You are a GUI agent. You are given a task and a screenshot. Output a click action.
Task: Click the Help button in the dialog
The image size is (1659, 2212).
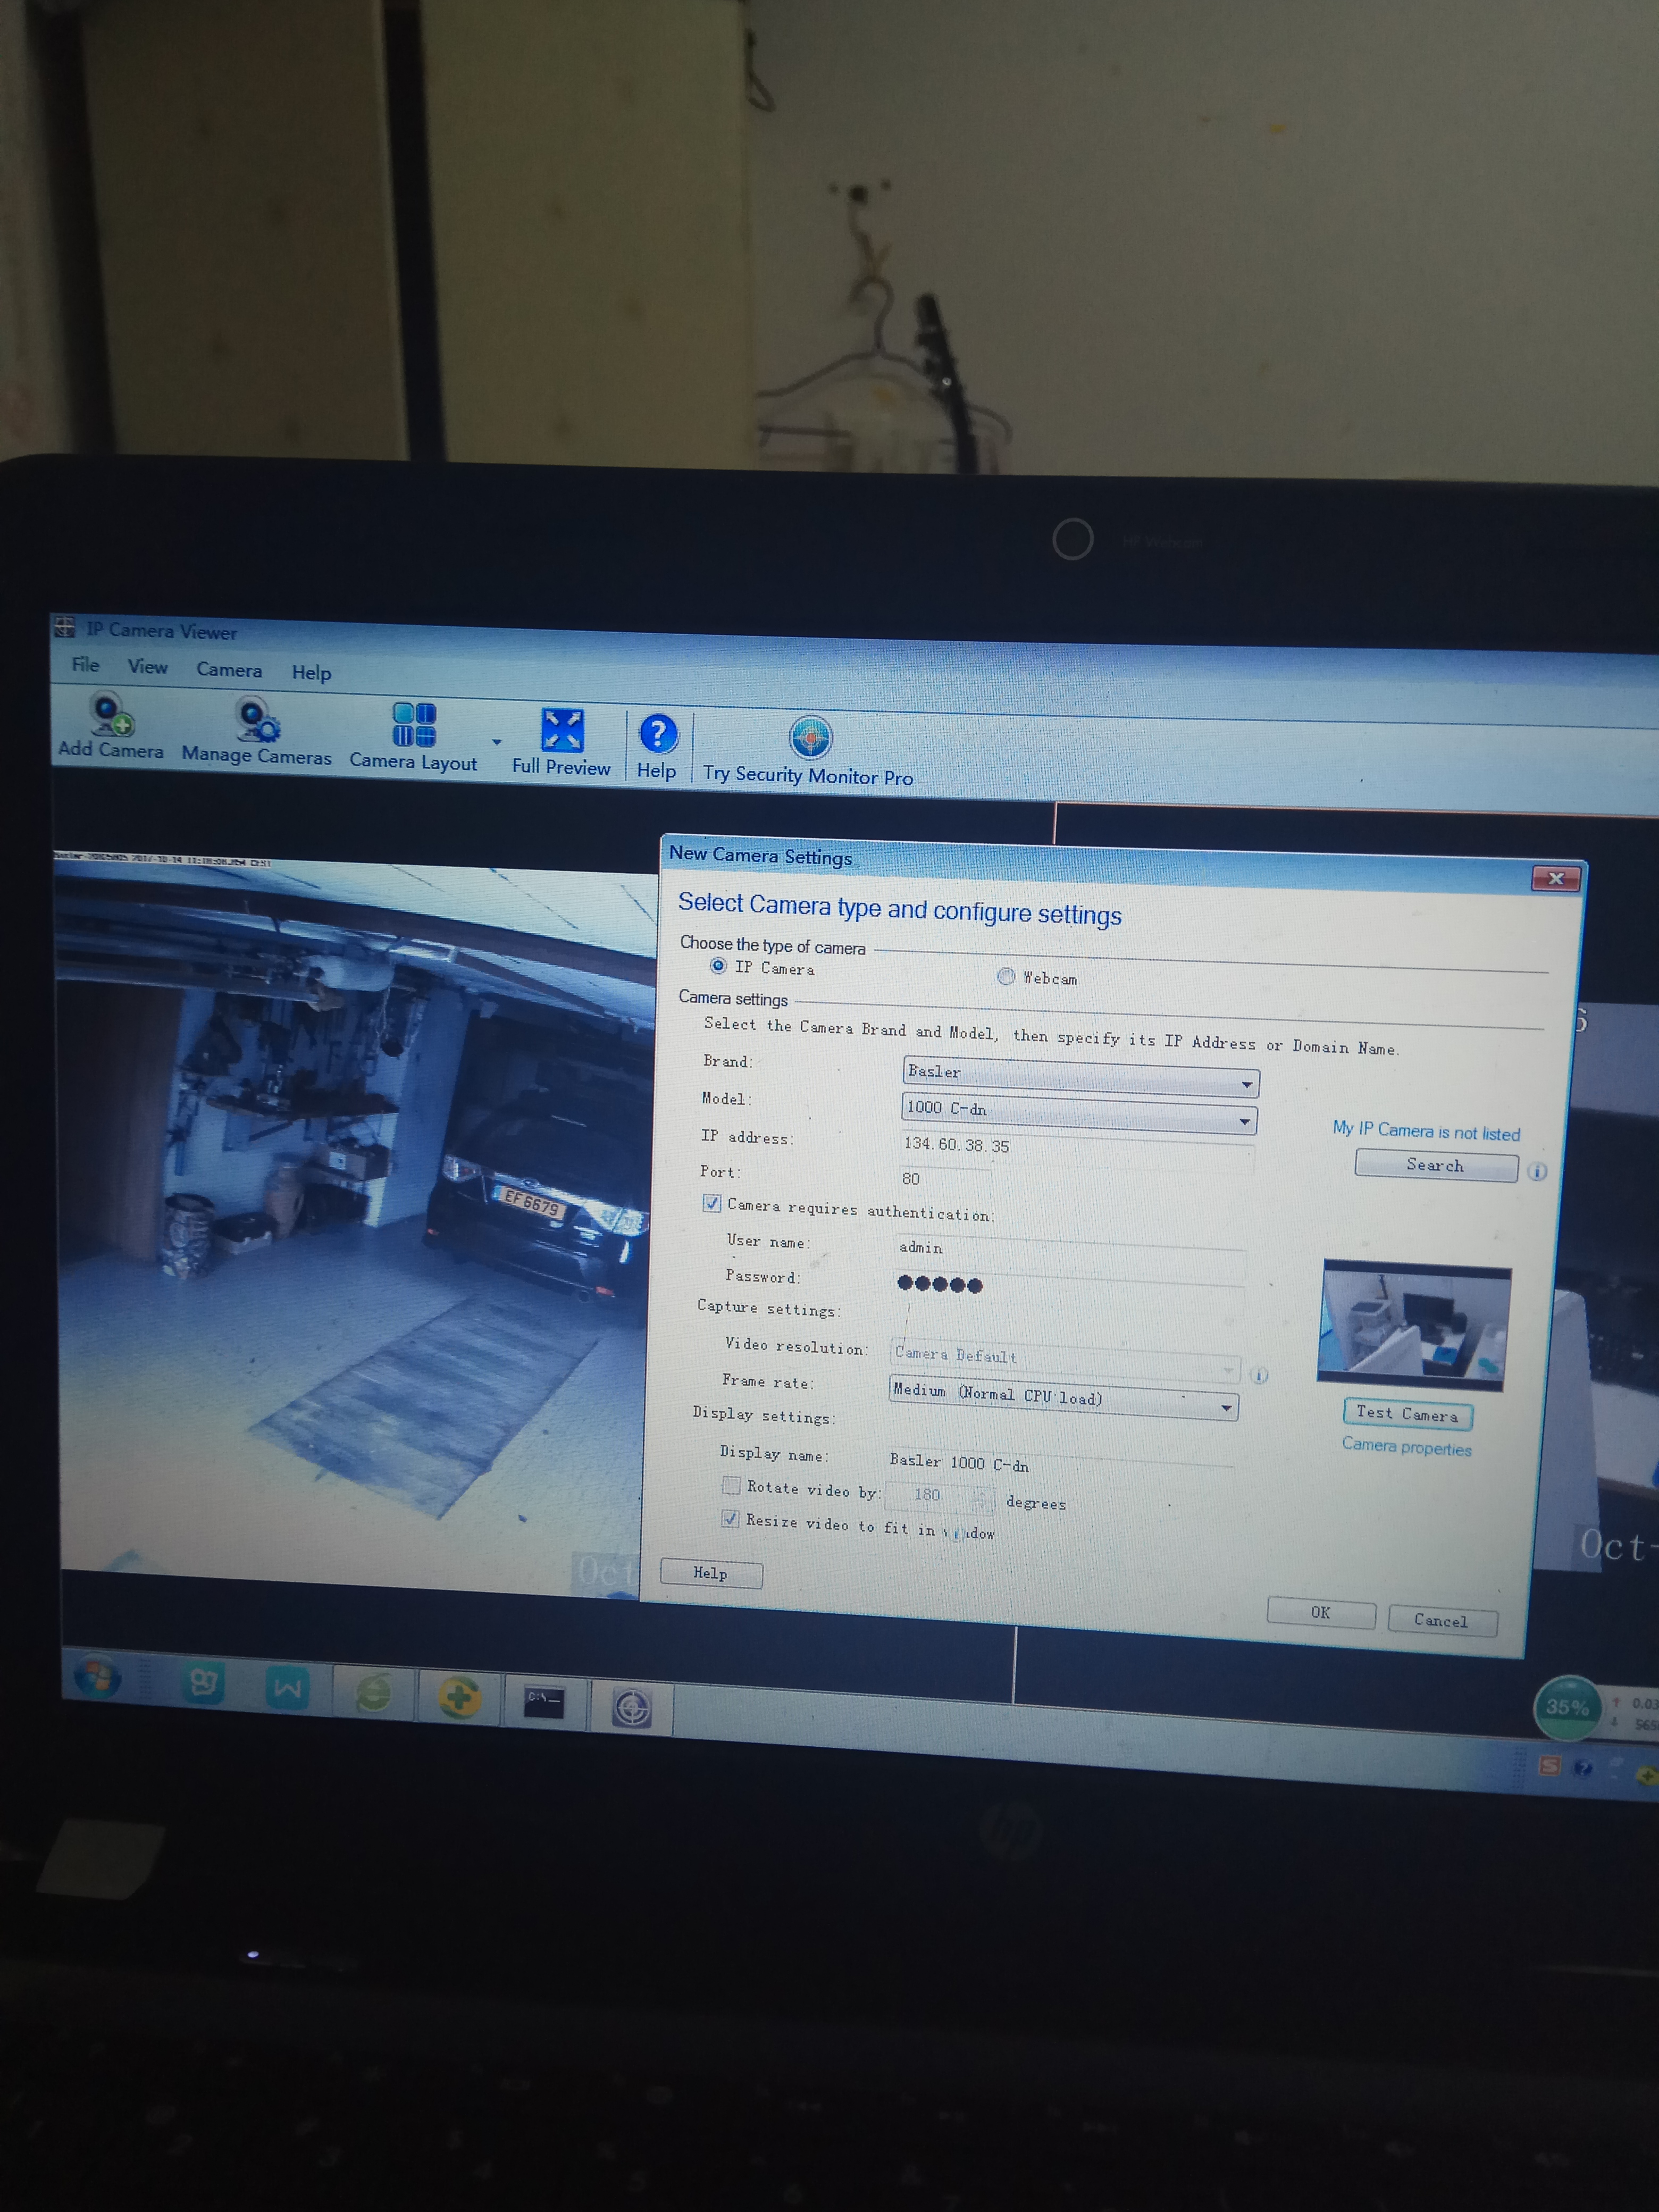(711, 1574)
